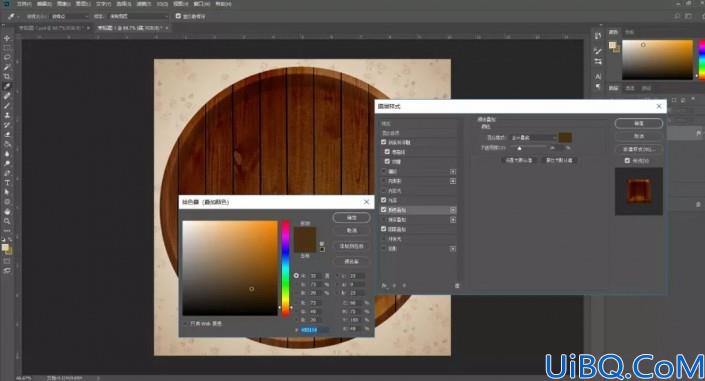
Task: Select the Hand tool
Action: pyautogui.click(x=7, y=211)
